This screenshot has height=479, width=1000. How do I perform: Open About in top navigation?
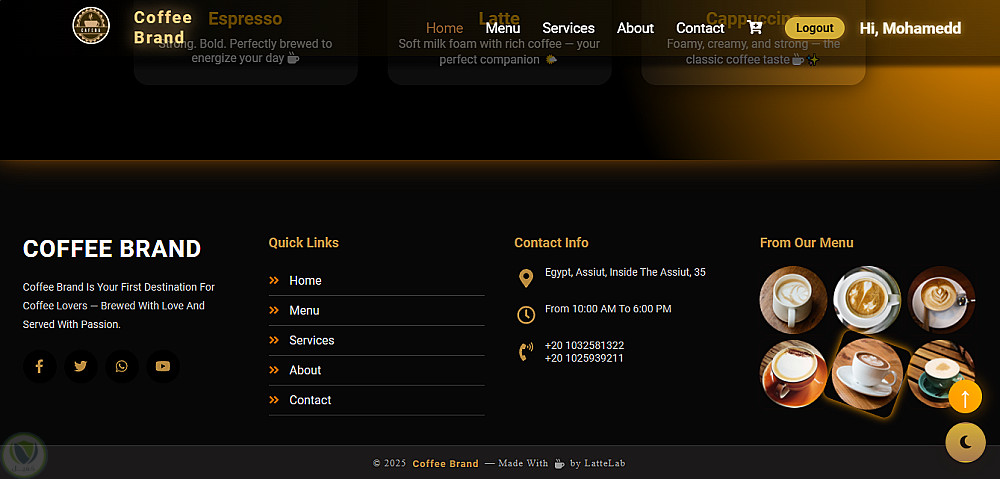[635, 28]
